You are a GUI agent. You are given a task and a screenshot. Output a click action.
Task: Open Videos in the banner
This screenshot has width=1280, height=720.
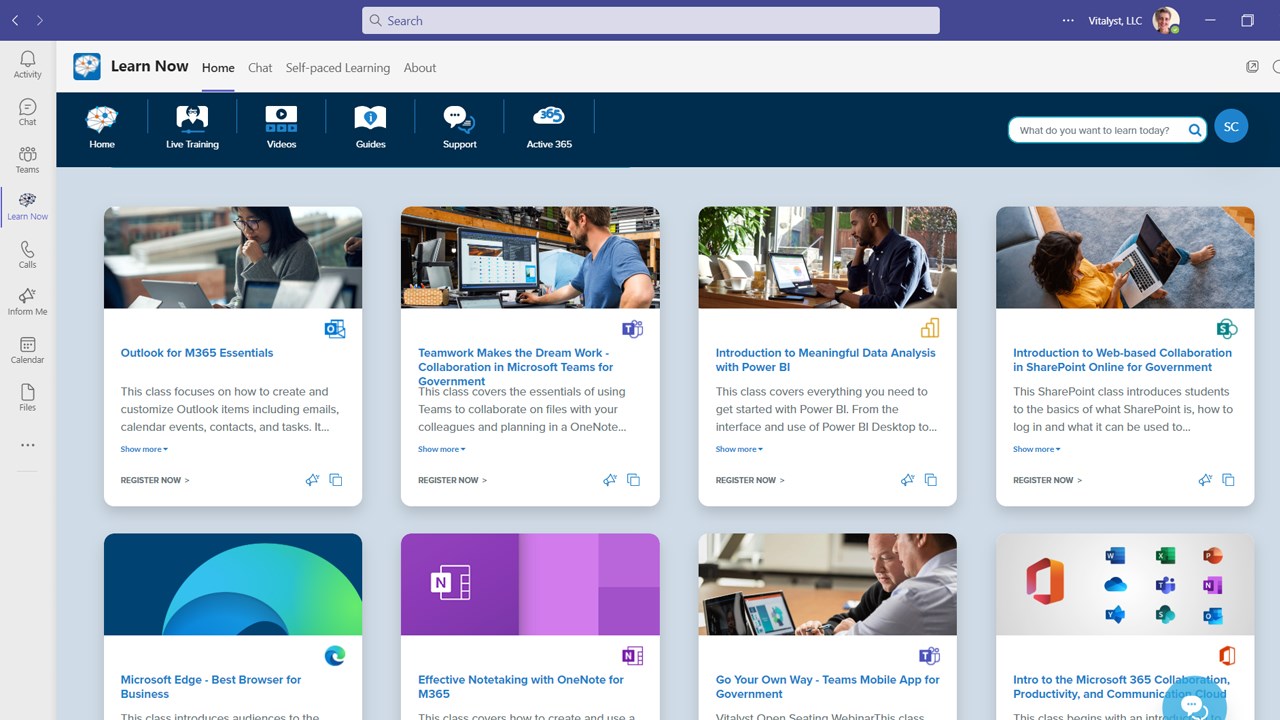(x=281, y=129)
